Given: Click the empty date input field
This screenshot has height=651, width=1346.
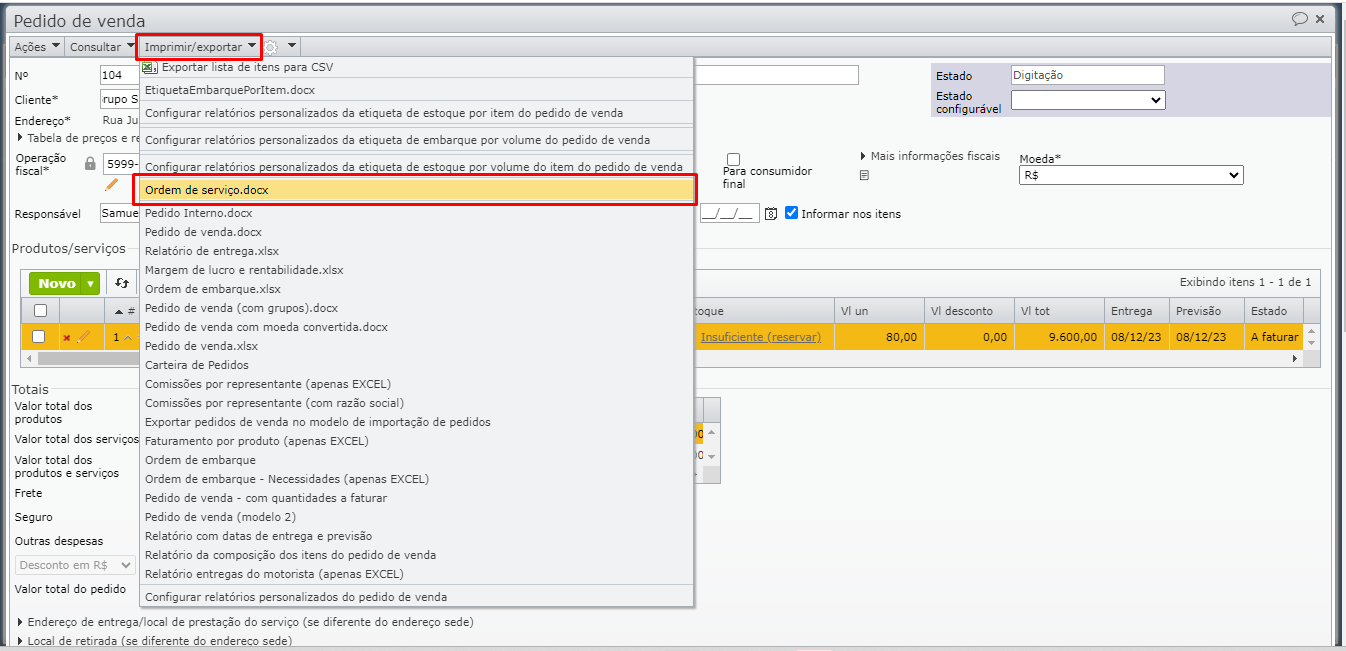Looking at the screenshot, I should [729, 213].
